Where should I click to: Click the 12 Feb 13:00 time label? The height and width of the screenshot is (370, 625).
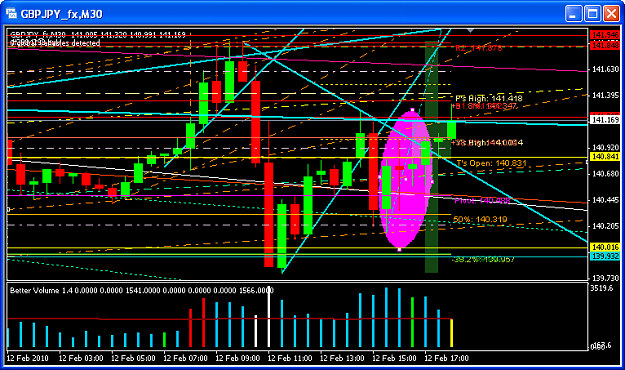[x=342, y=358]
